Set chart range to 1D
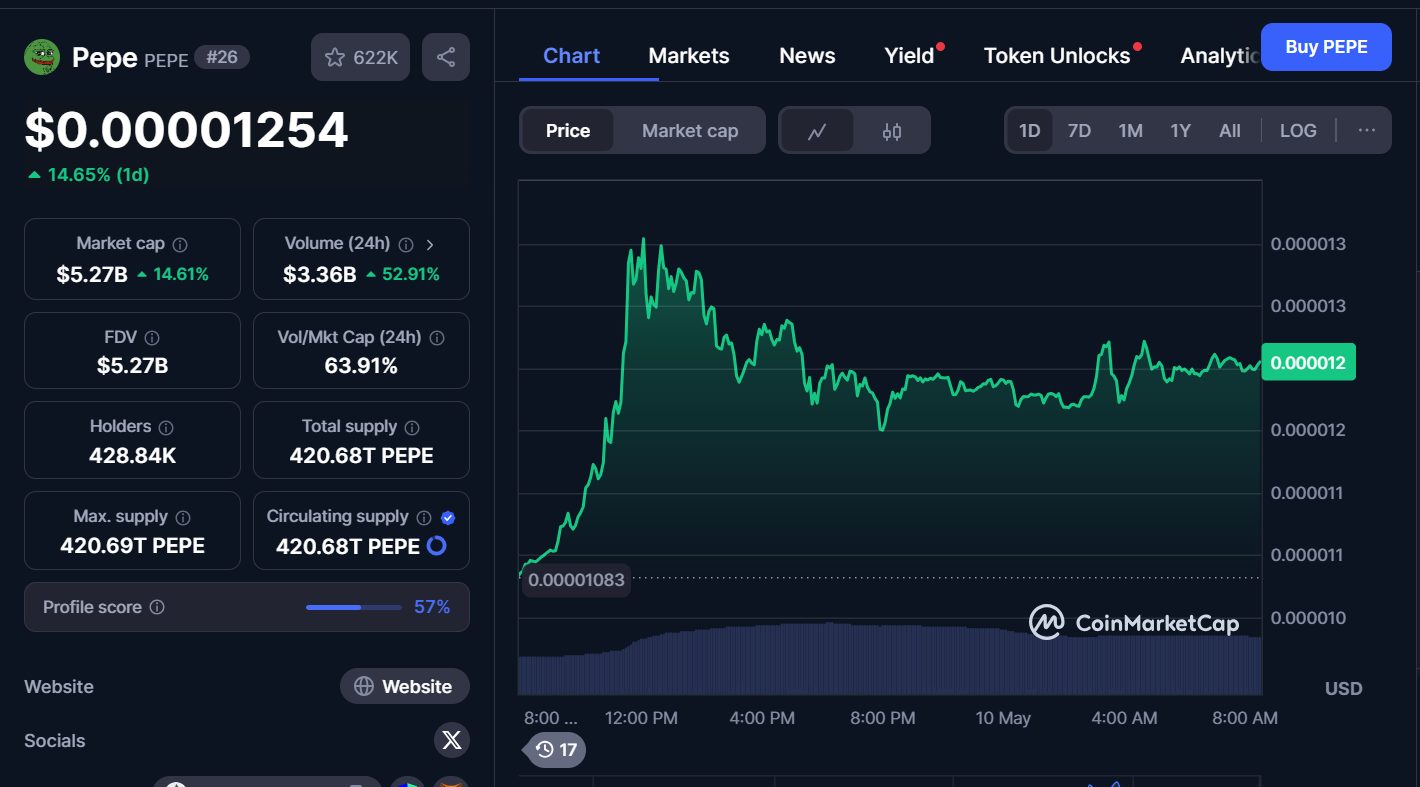This screenshot has width=1420, height=787. point(1029,131)
